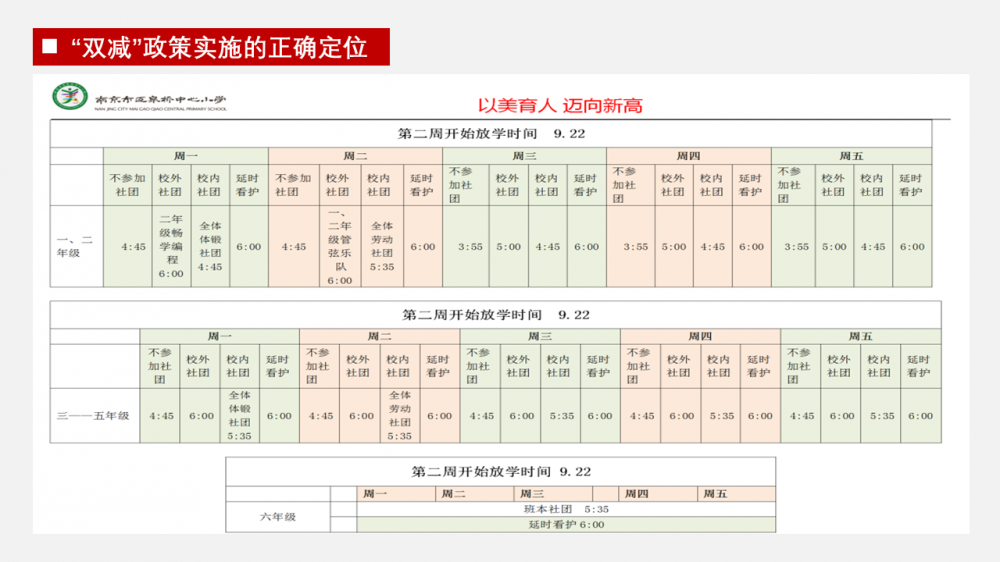Image resolution: width=1000 pixels, height=562 pixels.
Task: Select the 延时看护 6:00 green row
Action: (x=566, y=524)
